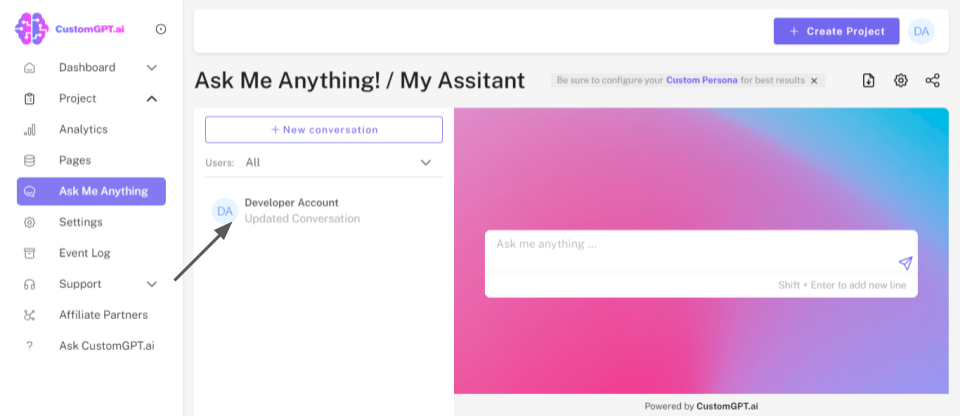Select Affiliate Partners menu item
Viewport: 960px width, 416px height.
pos(103,315)
